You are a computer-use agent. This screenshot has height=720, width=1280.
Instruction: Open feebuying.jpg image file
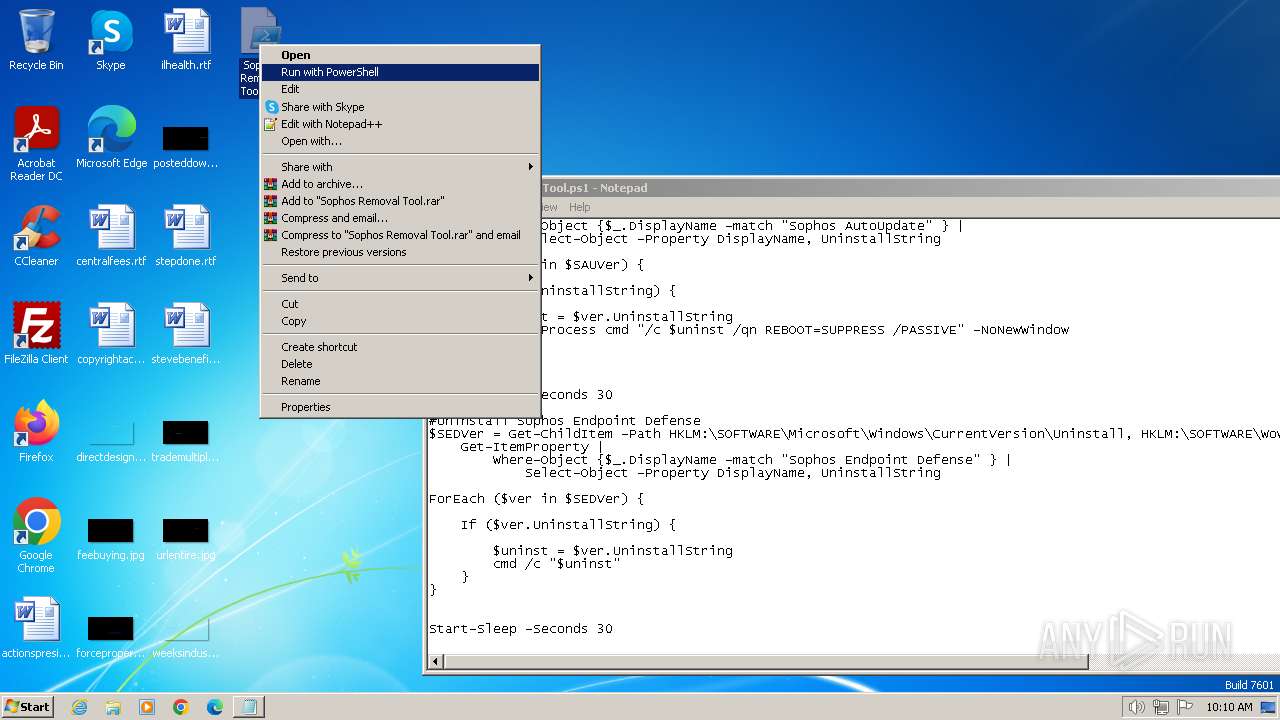click(111, 538)
